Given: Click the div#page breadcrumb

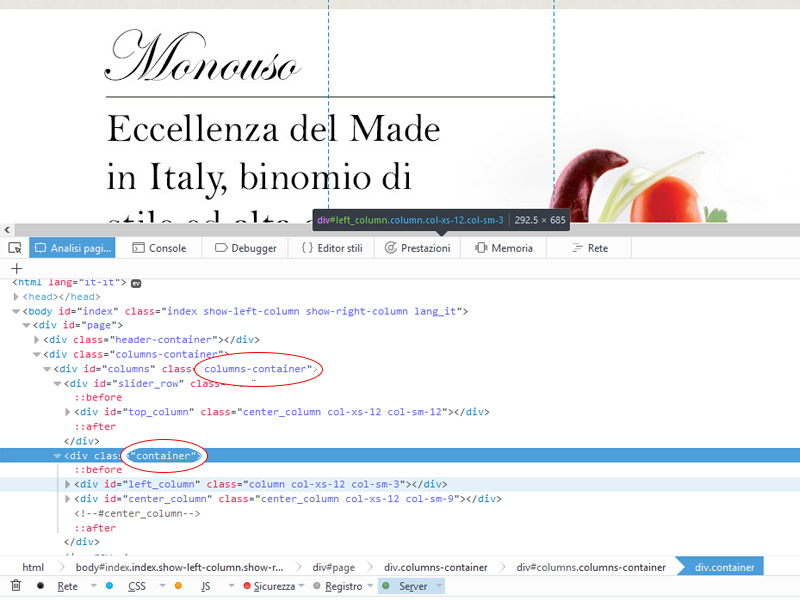Looking at the screenshot, I should (334, 567).
